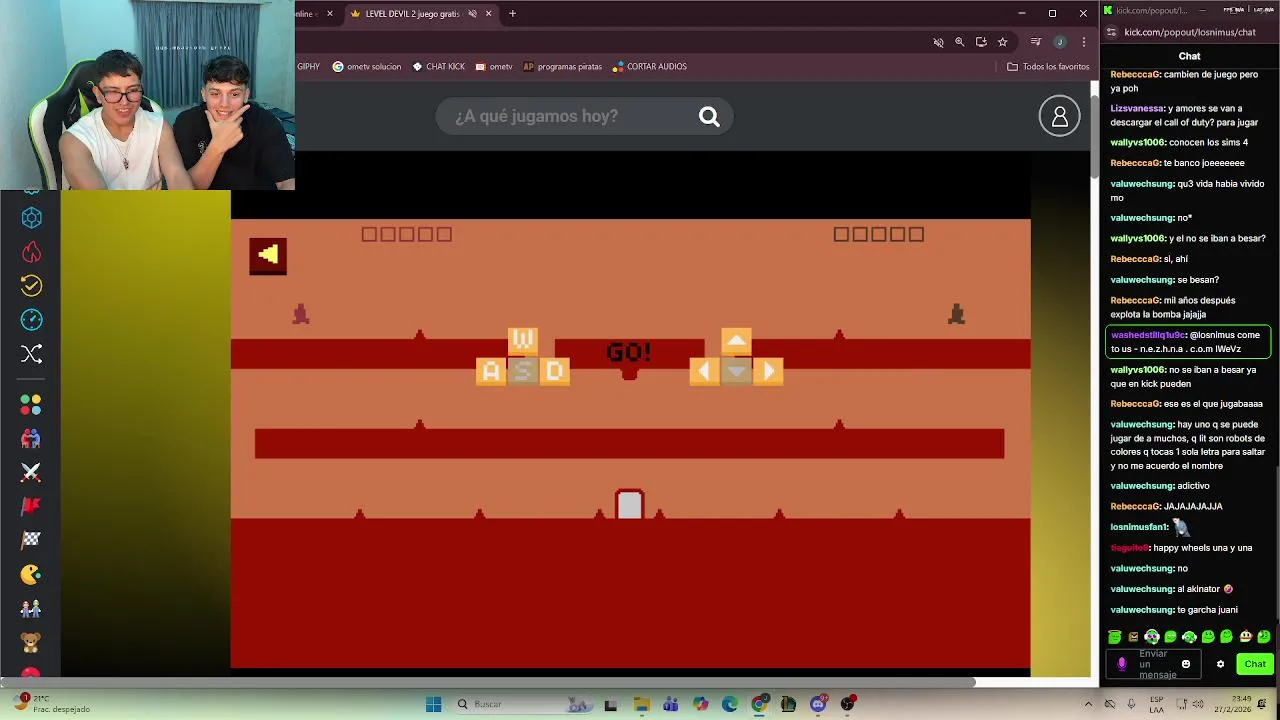Open the chat settings gear icon
Viewport: 1280px width, 720px height.
1220,664
